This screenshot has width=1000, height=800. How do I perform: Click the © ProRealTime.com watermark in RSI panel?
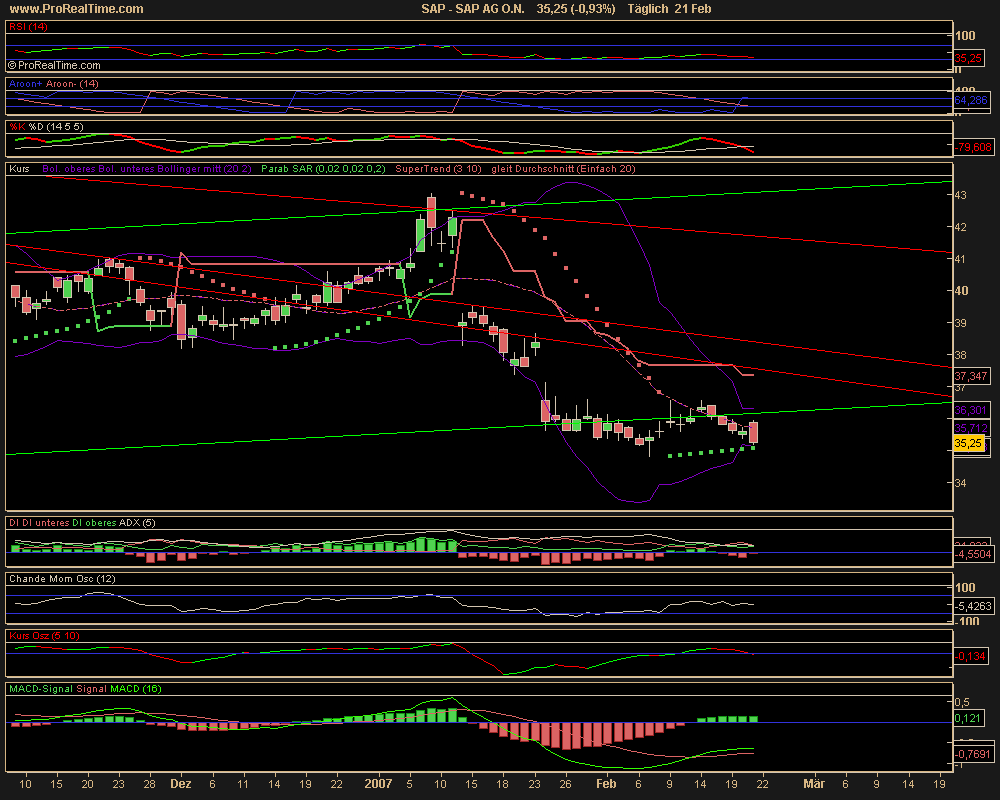coord(57,64)
